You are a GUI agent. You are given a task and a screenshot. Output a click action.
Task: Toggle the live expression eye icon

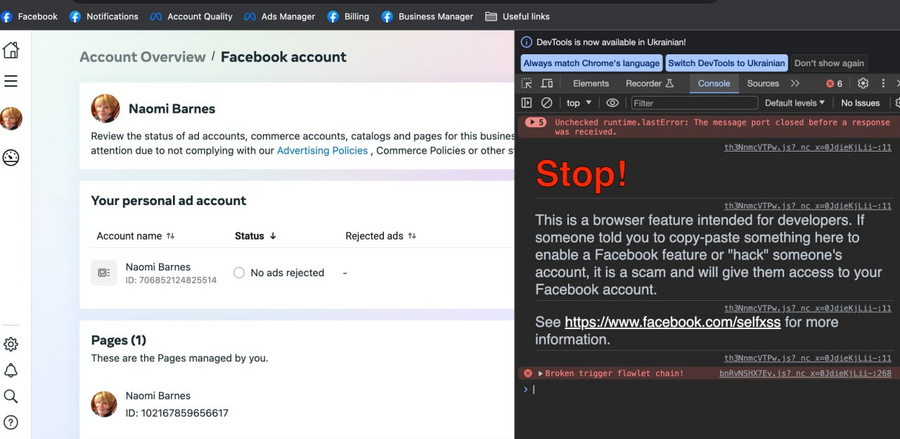(612, 103)
